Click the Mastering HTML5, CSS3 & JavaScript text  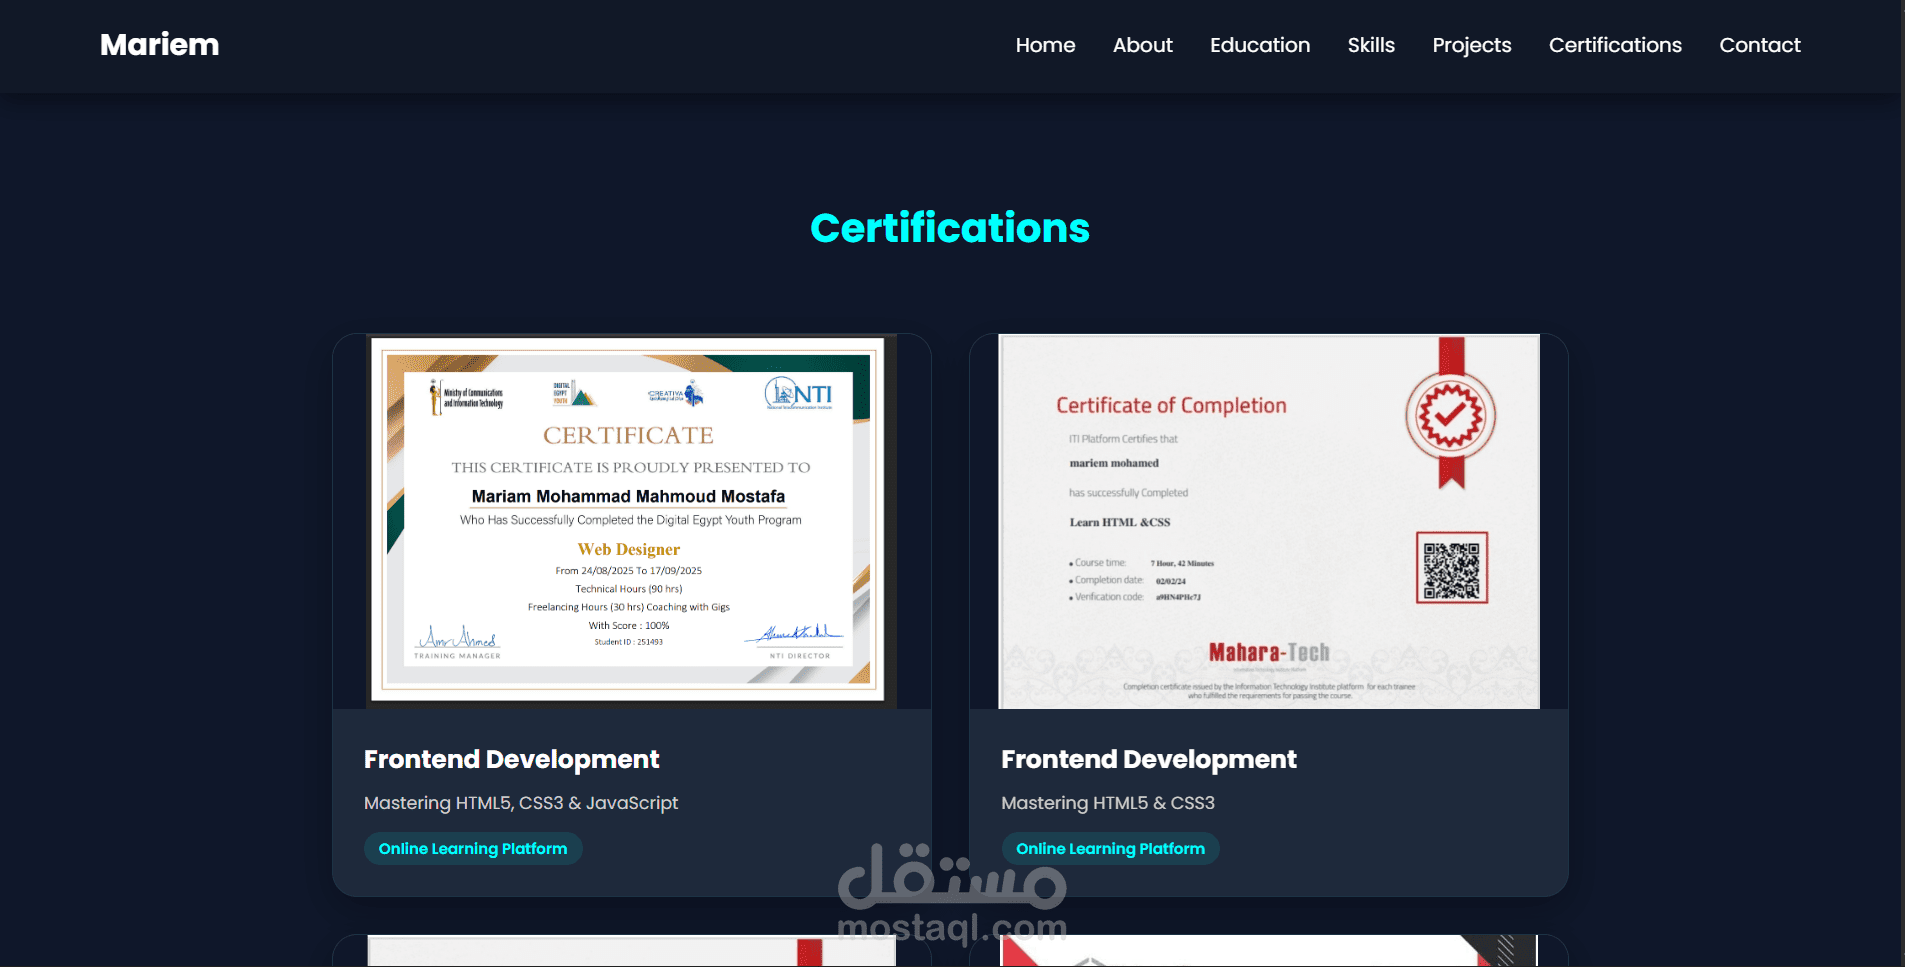coord(521,803)
